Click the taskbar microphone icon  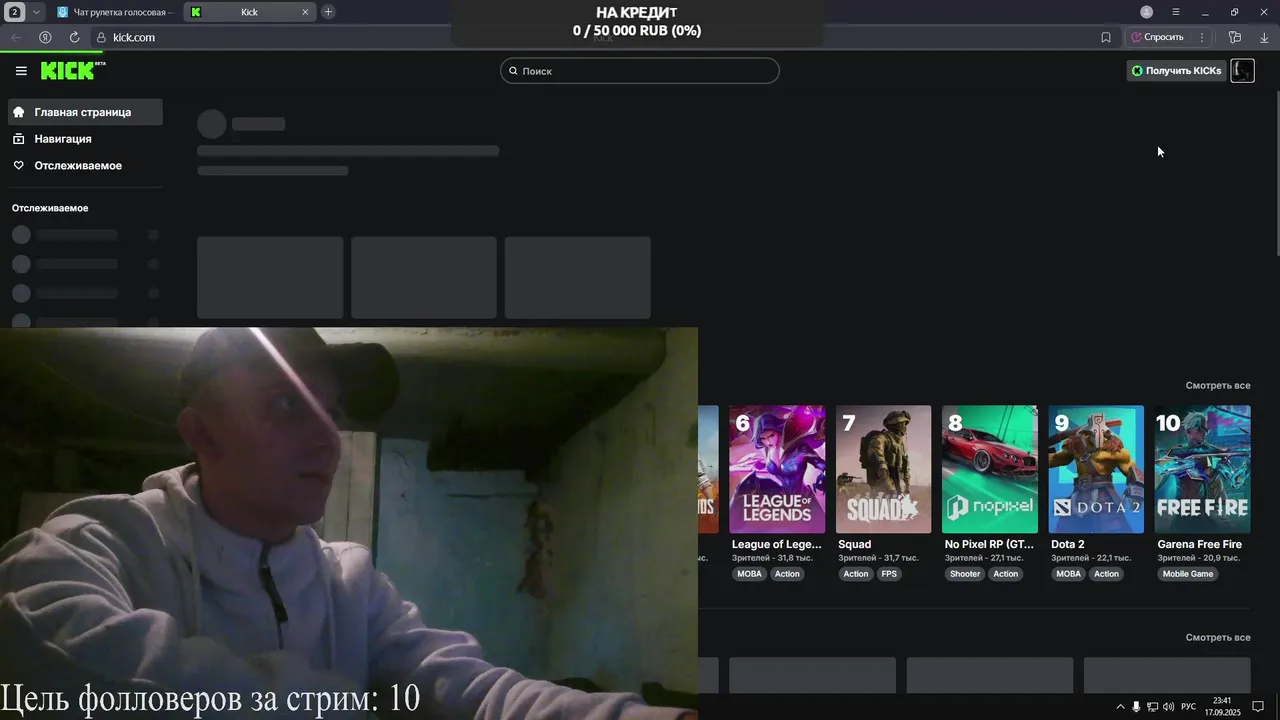click(x=1136, y=707)
